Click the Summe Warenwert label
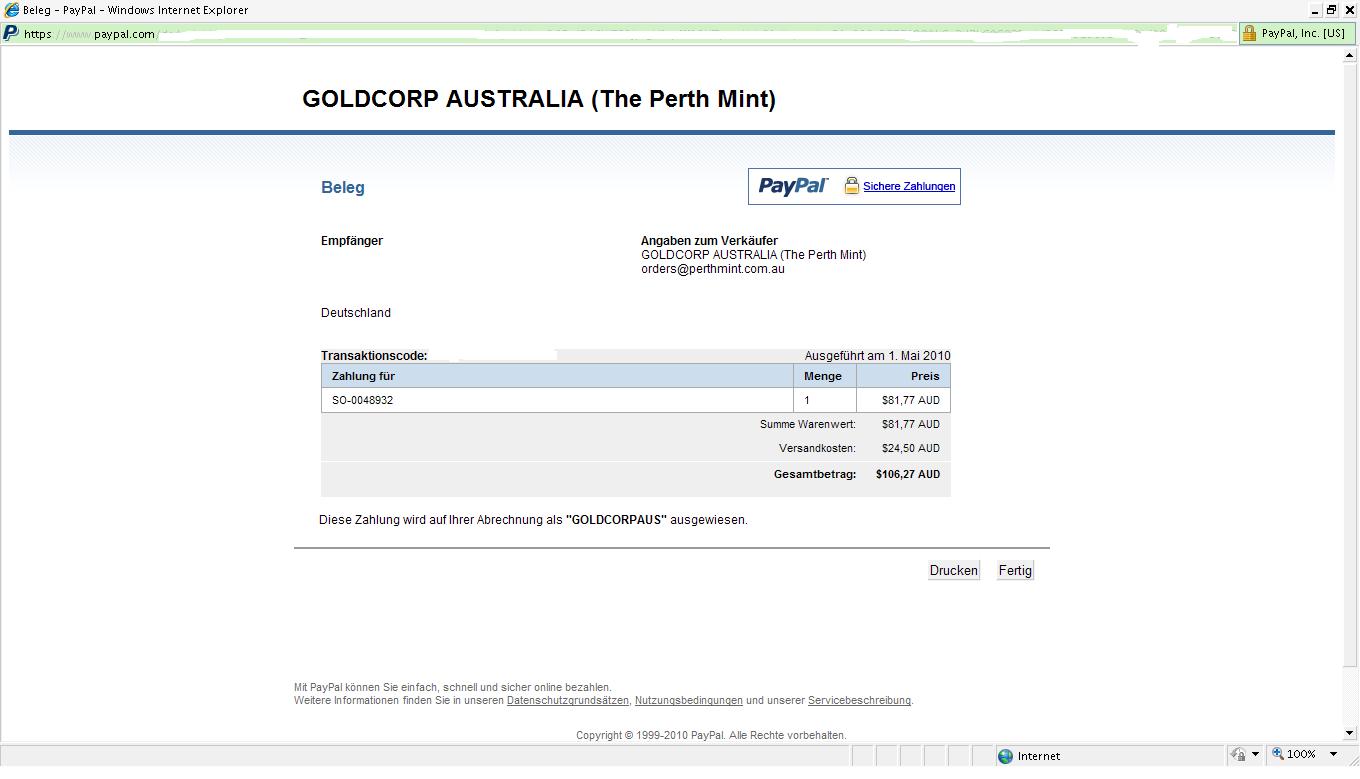The width and height of the screenshot is (1360, 779). point(808,425)
